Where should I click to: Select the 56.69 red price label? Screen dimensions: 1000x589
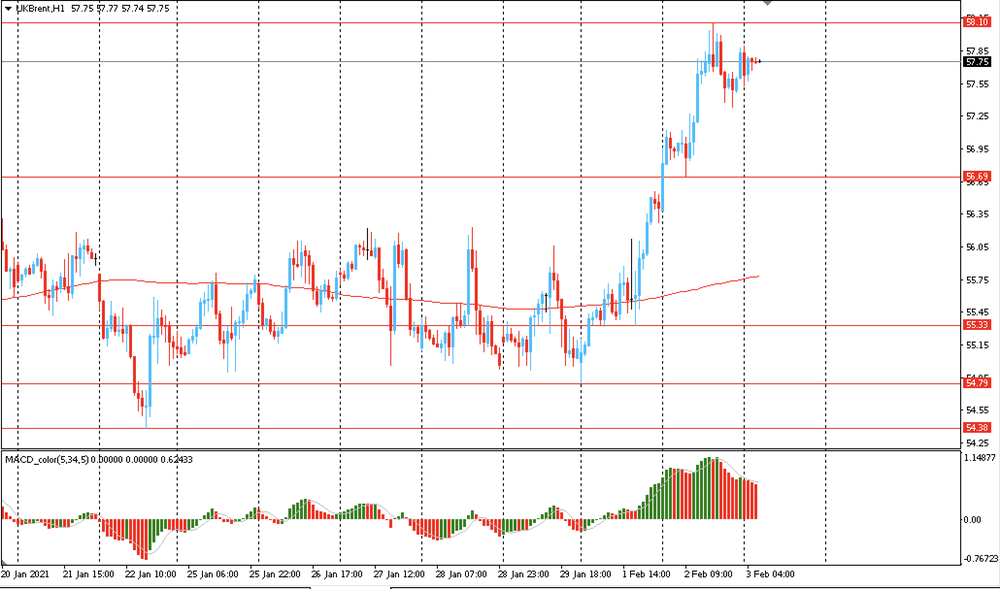(976, 177)
